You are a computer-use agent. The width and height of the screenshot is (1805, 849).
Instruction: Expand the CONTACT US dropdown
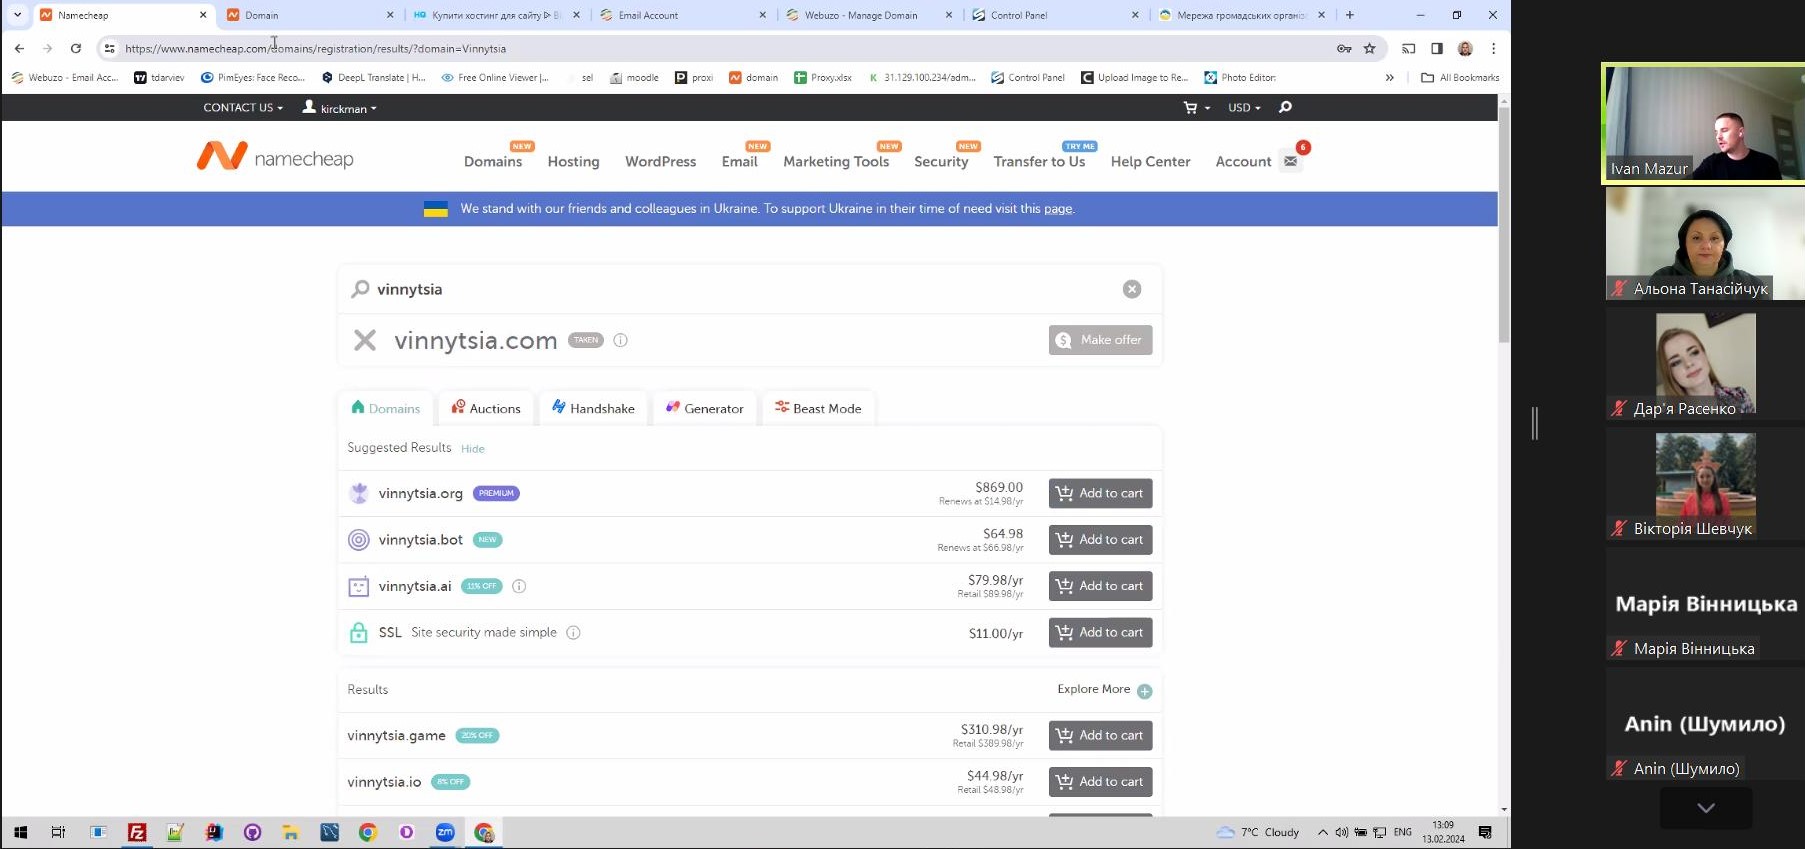click(242, 108)
